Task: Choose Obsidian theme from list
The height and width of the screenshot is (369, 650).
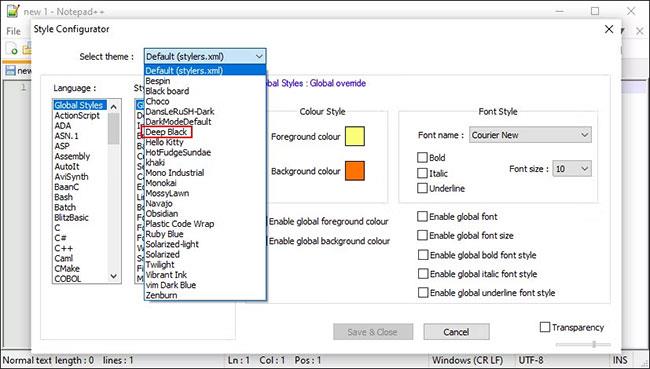Action: [162, 214]
